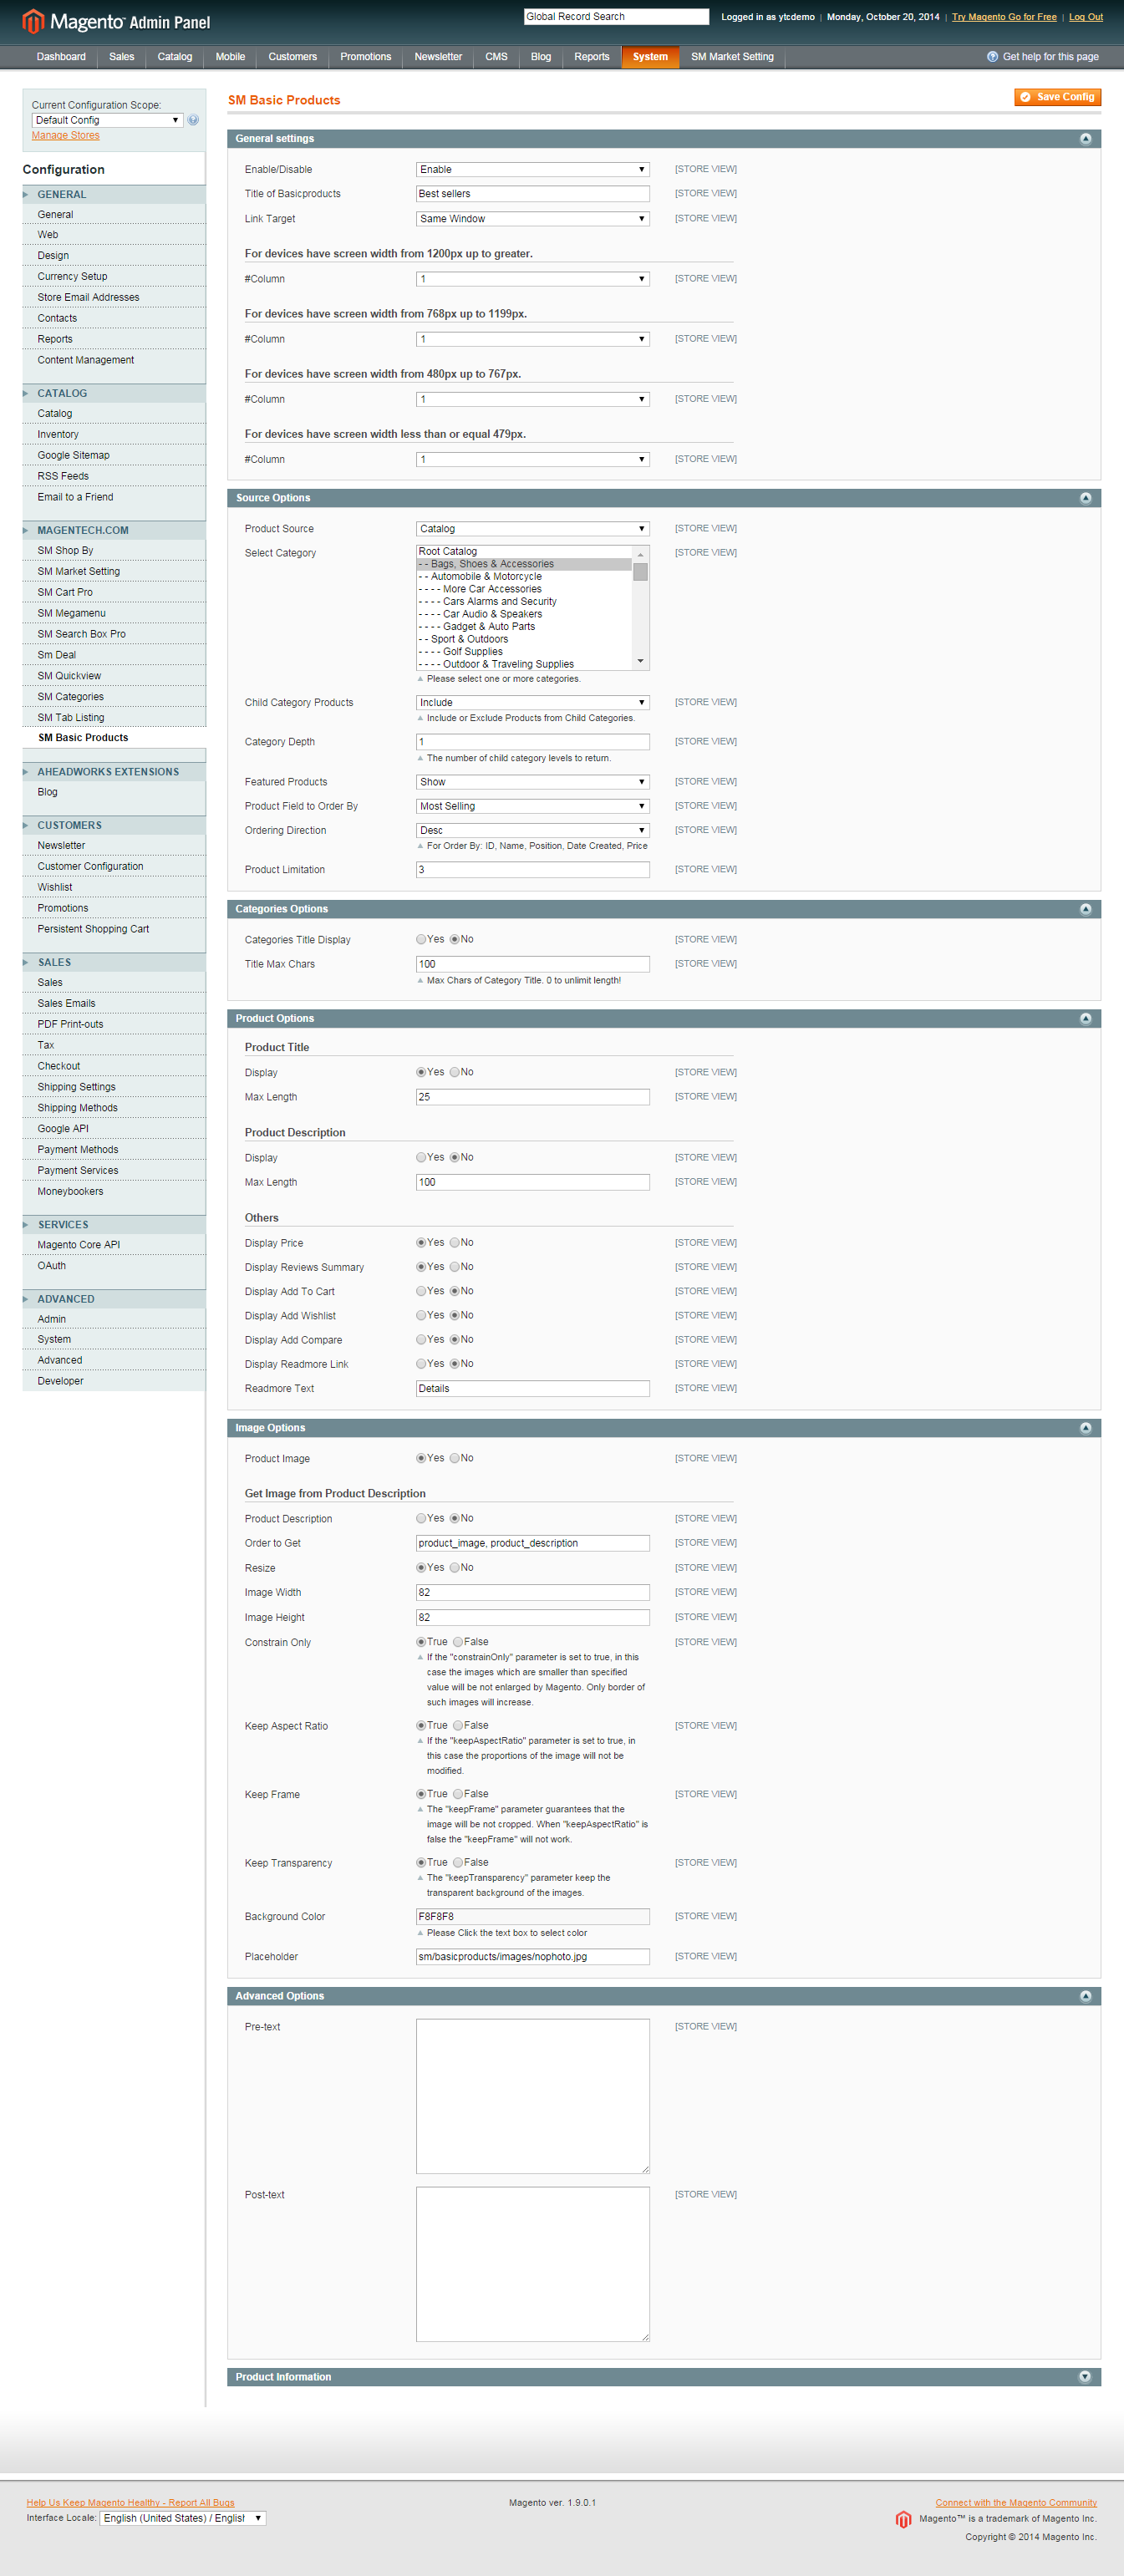Select Yes for Product Description Display under Product Options

pos(421,1157)
